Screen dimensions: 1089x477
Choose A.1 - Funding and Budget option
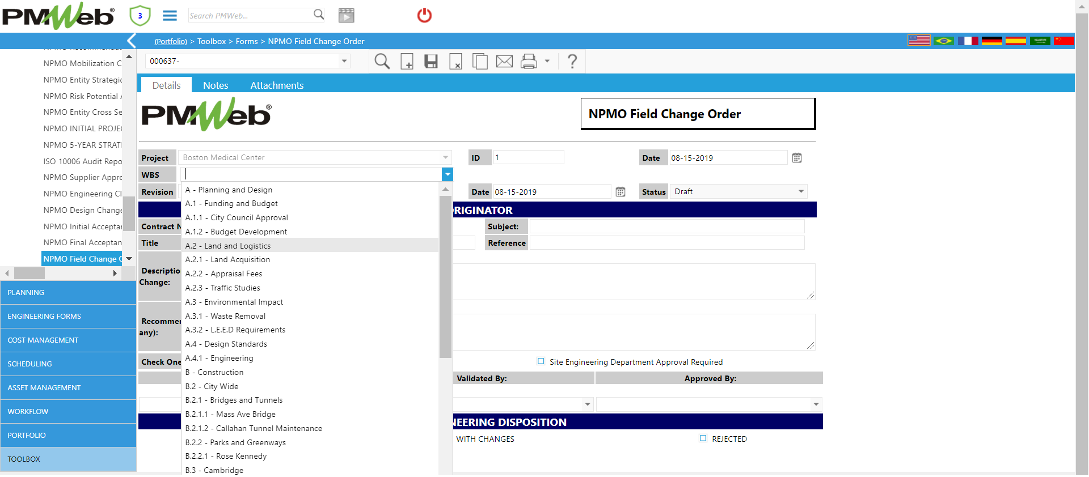click(x=310, y=203)
